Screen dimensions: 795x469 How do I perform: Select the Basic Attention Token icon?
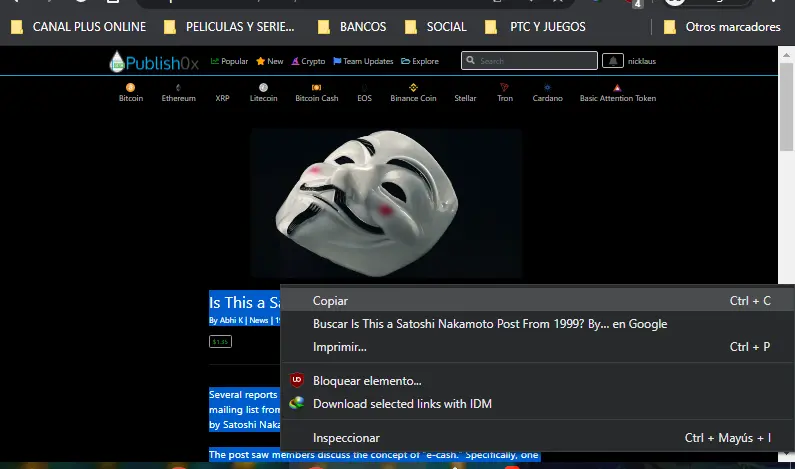coord(617,88)
